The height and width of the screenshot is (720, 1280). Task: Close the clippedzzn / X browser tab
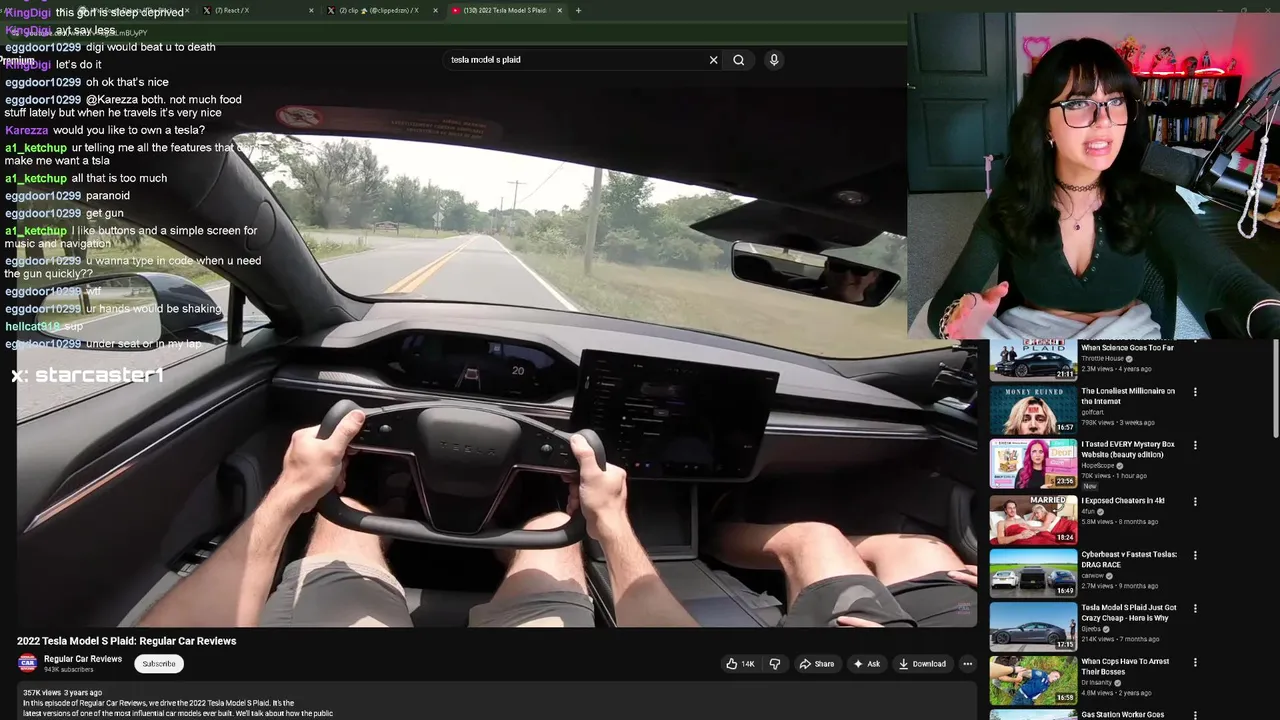[435, 10]
